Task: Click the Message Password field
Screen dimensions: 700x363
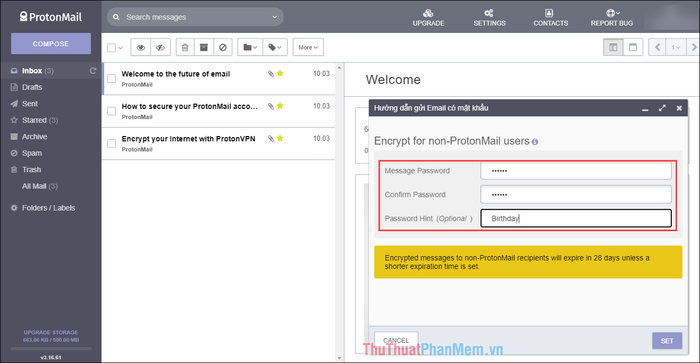Action: tap(576, 171)
